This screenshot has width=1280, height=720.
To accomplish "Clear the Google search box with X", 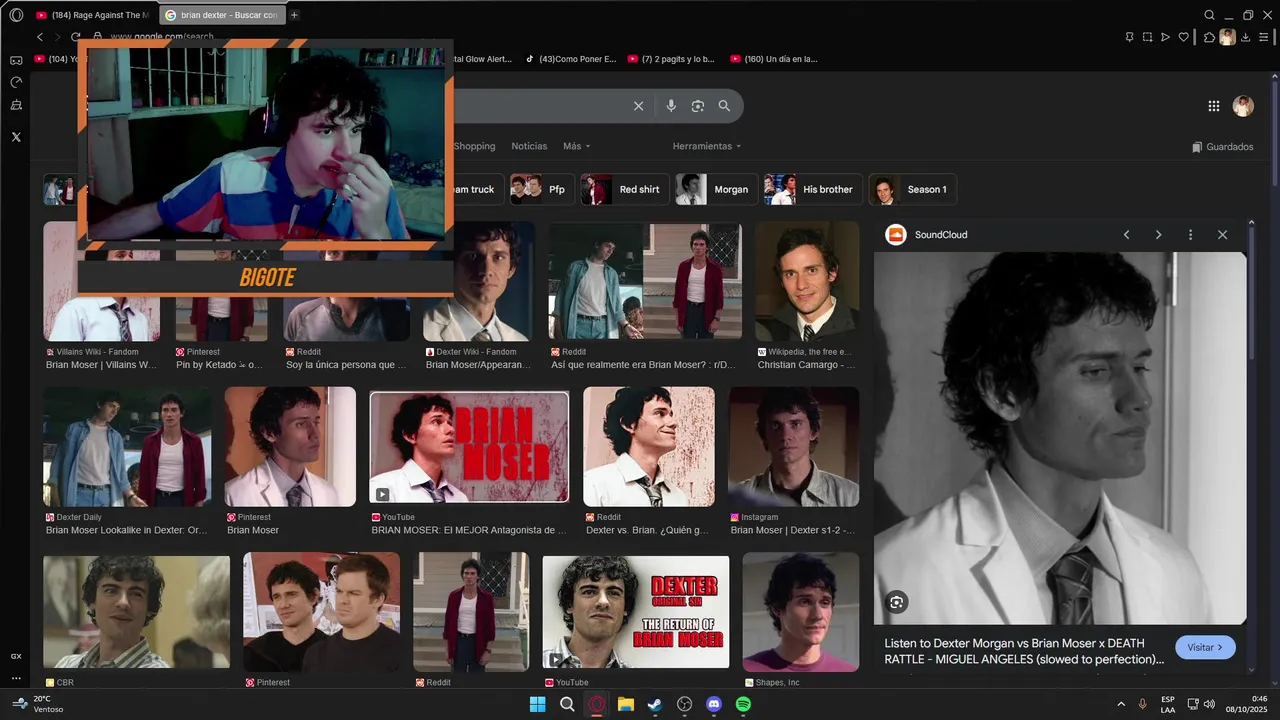I will (x=638, y=106).
